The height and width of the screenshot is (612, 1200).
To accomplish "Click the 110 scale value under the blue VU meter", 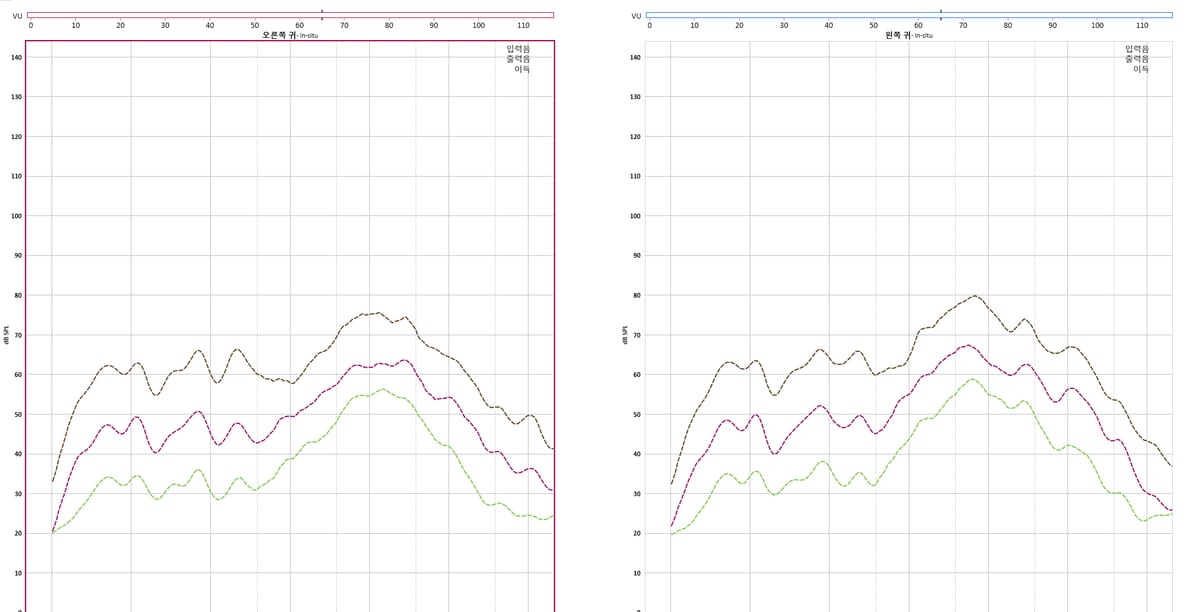I will [1143, 25].
